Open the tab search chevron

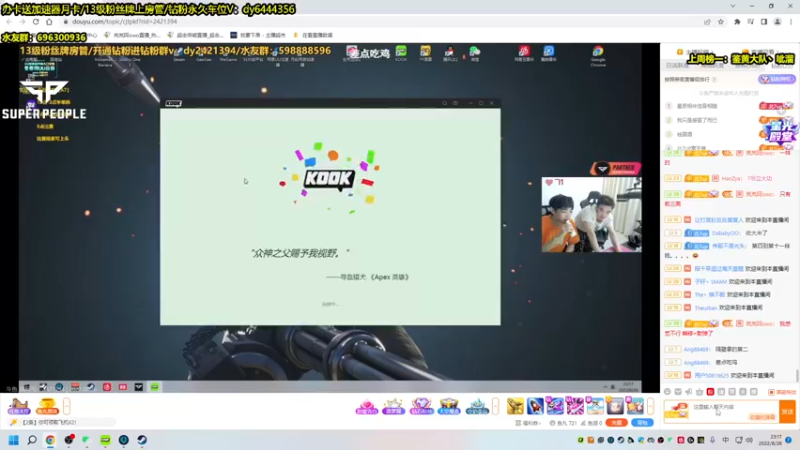(733, 6)
